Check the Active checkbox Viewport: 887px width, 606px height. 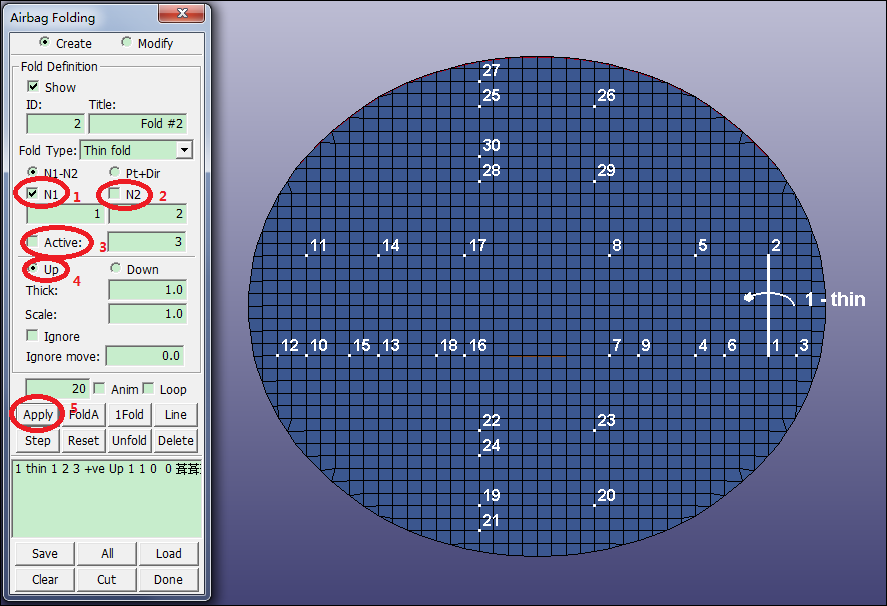(x=33, y=242)
